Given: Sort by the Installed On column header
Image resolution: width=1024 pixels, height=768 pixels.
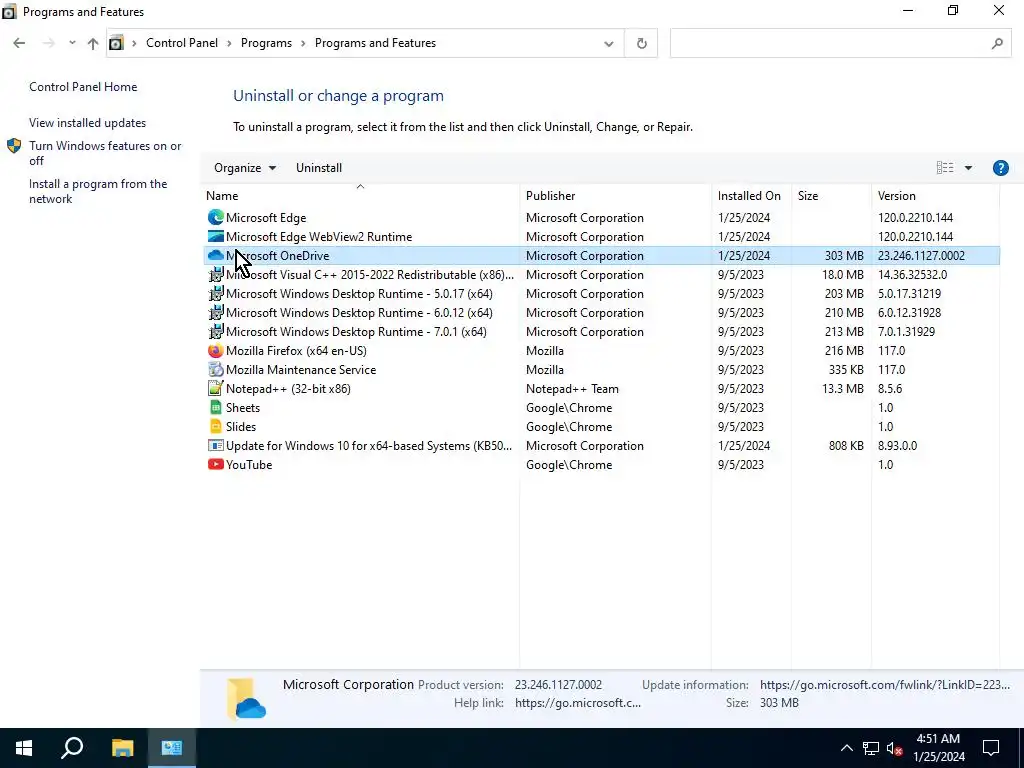Looking at the screenshot, I should 752,196.
